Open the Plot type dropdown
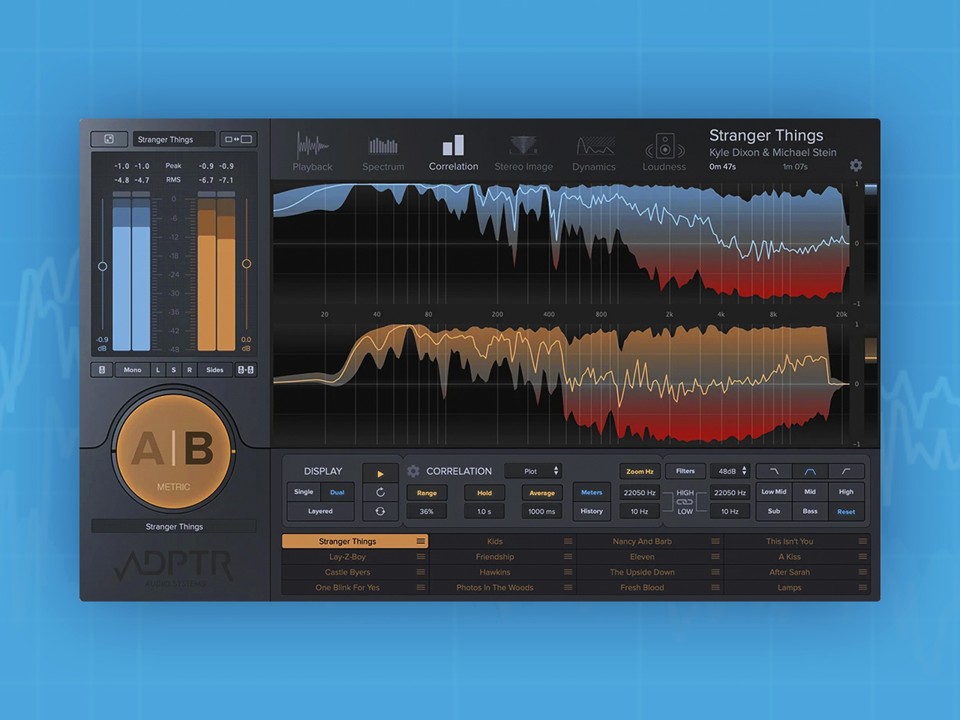Image resolution: width=960 pixels, height=720 pixels. (533, 471)
